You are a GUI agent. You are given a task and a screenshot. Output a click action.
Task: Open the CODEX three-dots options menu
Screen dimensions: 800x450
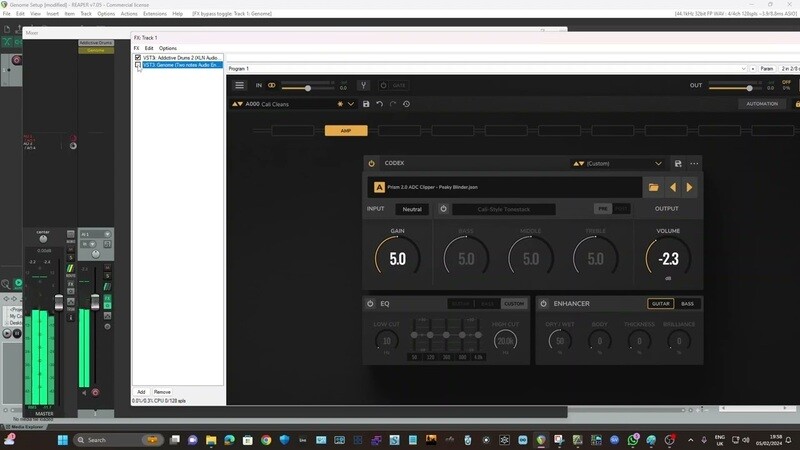(x=694, y=164)
